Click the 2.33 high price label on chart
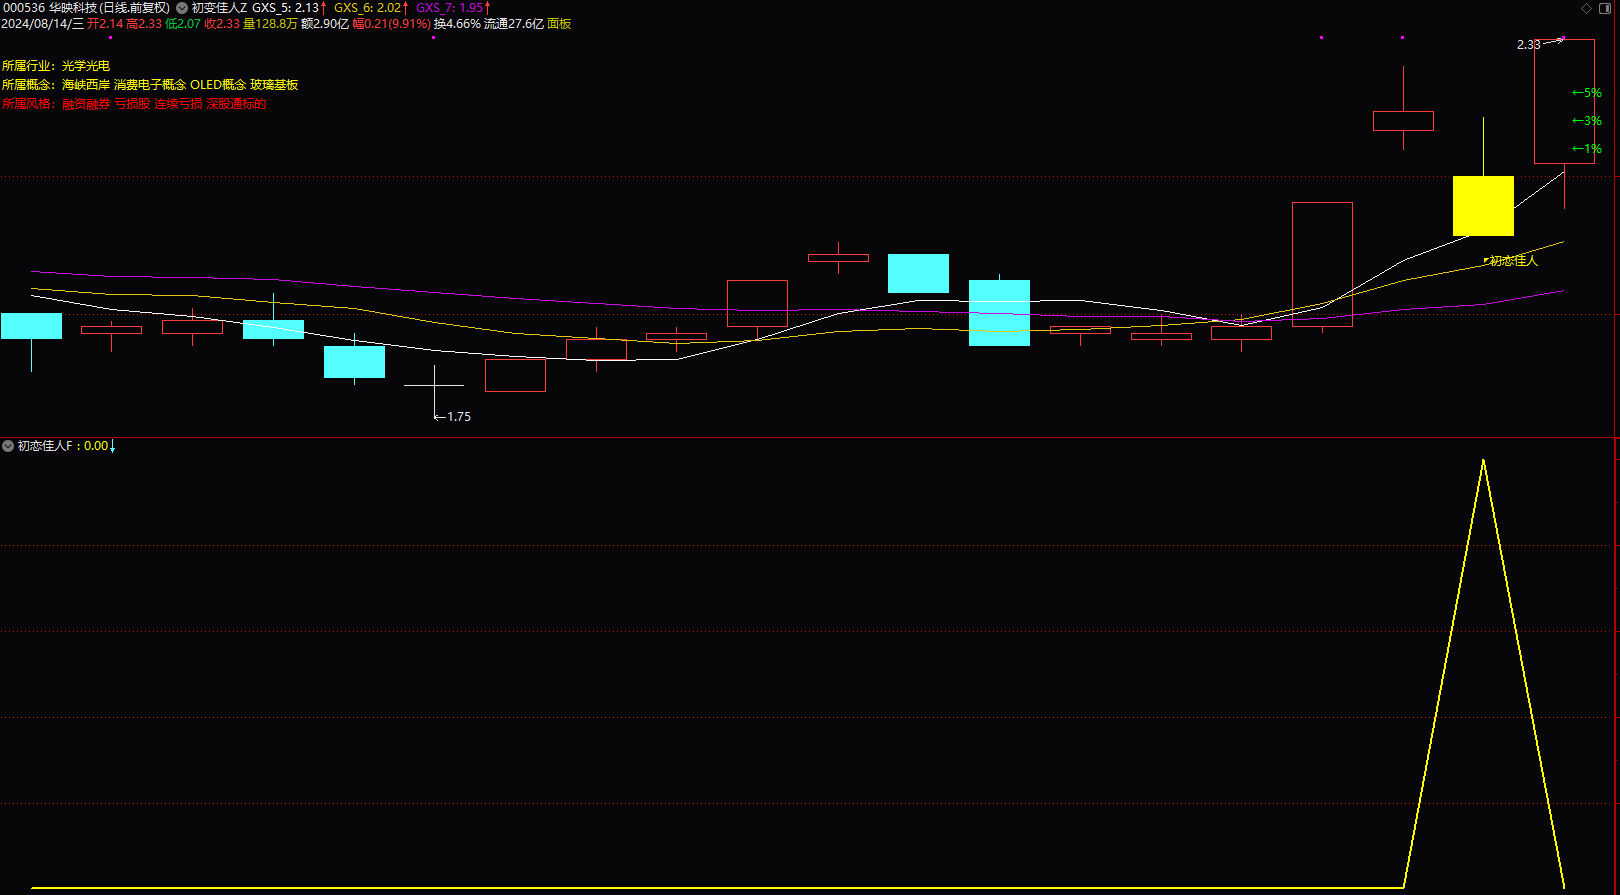This screenshot has height=895, width=1620. pyautogui.click(x=1528, y=45)
